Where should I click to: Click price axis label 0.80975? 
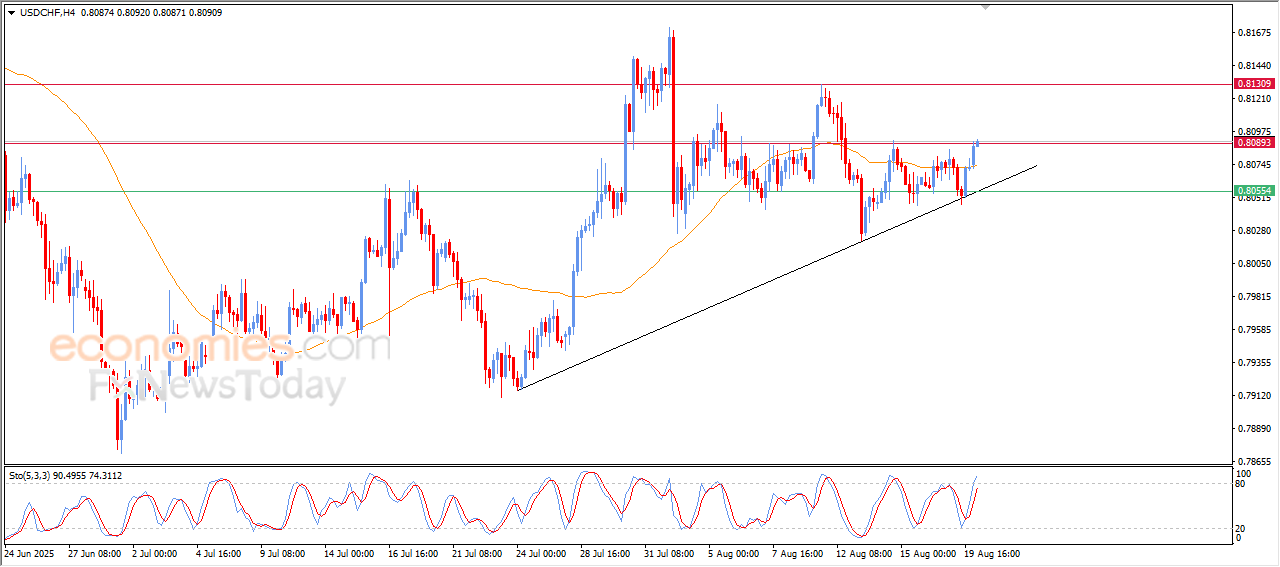pyautogui.click(x=1254, y=132)
